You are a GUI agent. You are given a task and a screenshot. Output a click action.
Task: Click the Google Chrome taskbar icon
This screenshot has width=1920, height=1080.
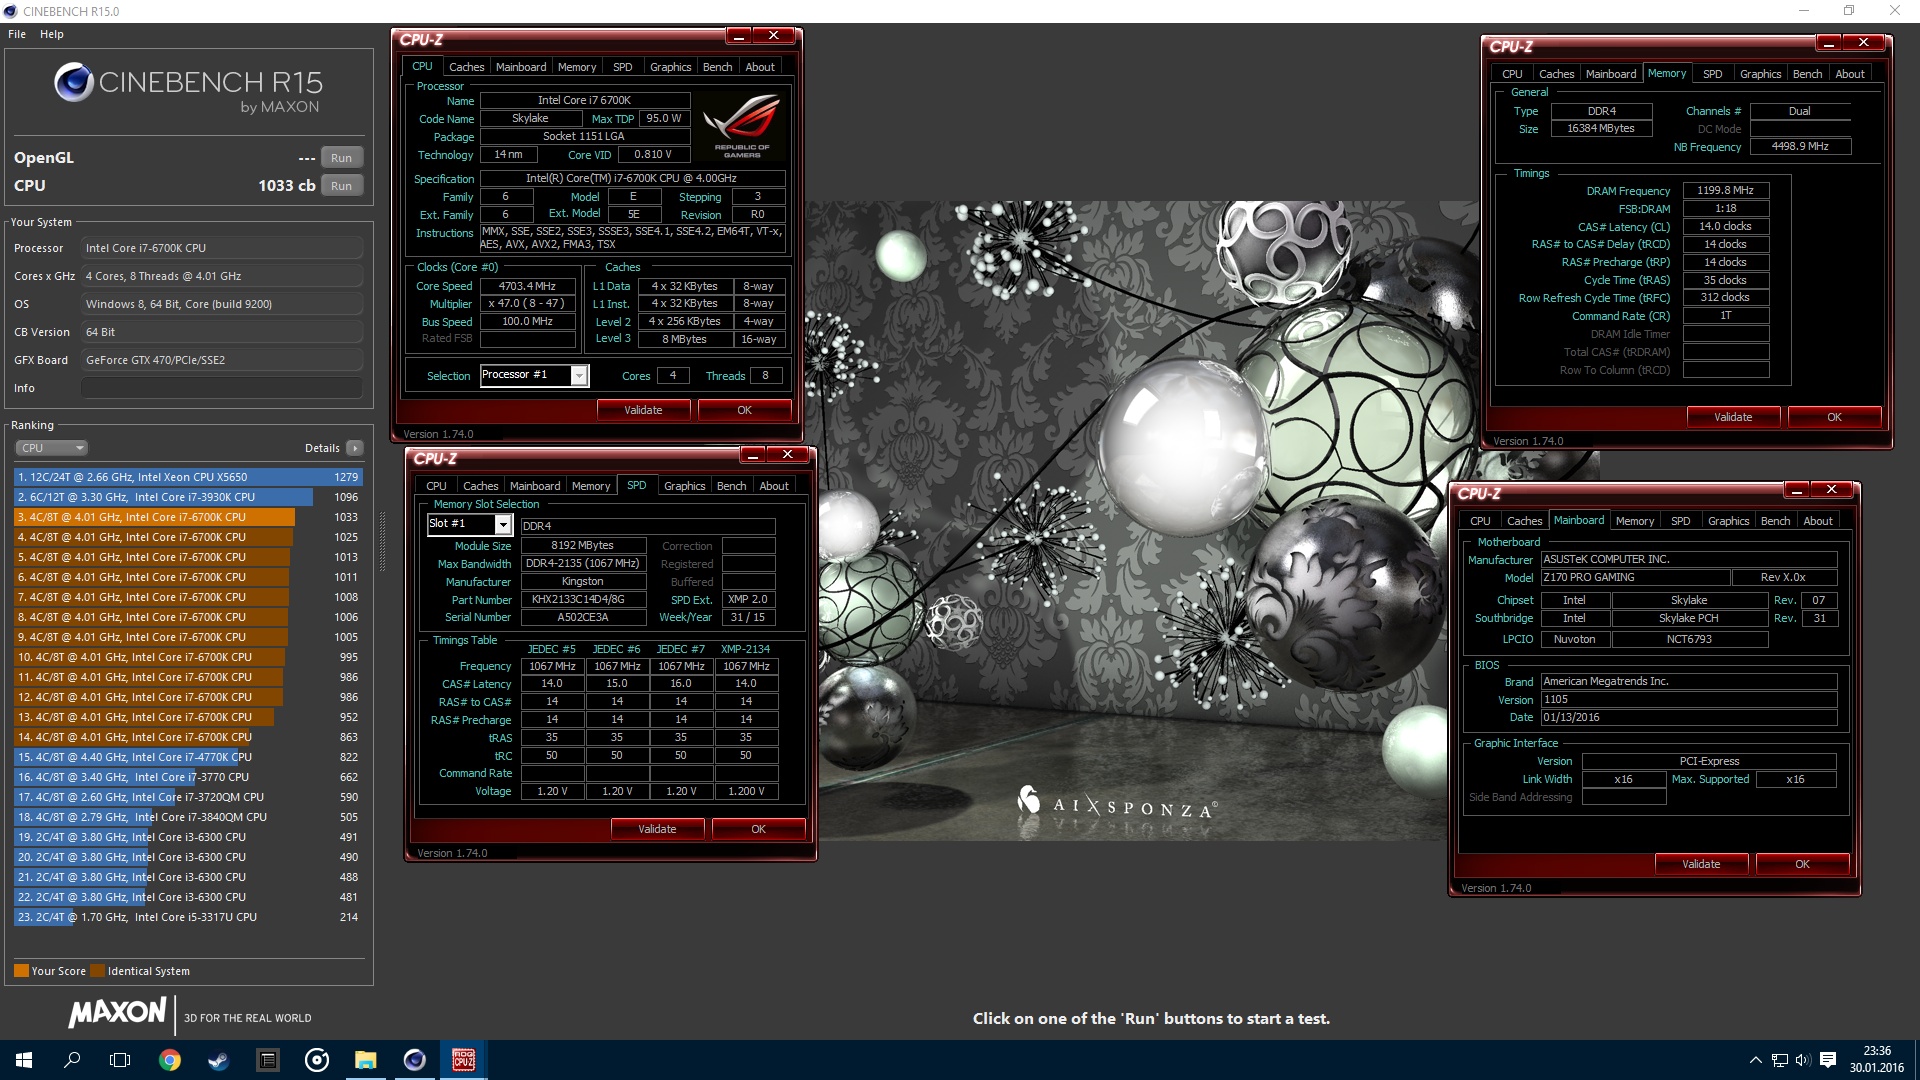(170, 1060)
